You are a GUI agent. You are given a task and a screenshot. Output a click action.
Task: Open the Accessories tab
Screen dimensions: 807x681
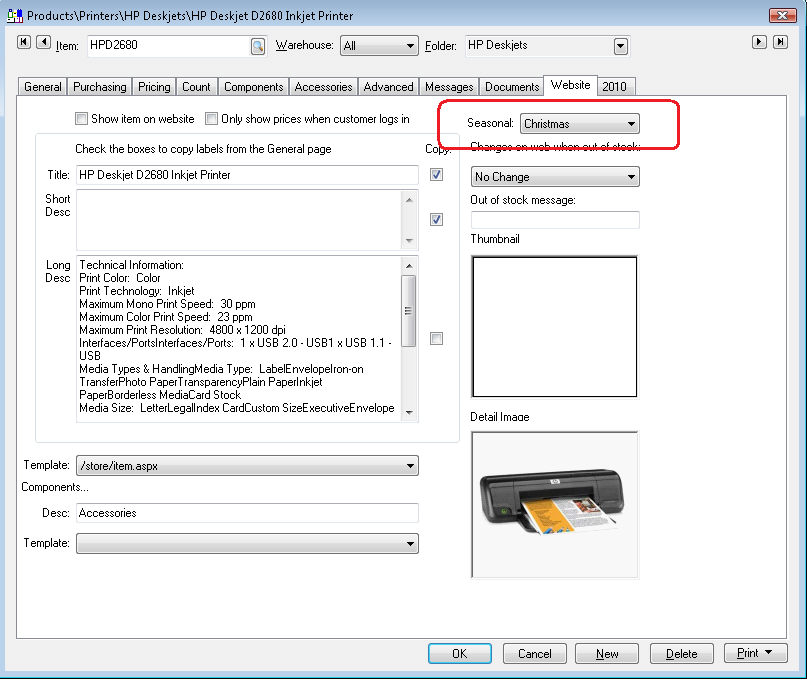tap(322, 87)
